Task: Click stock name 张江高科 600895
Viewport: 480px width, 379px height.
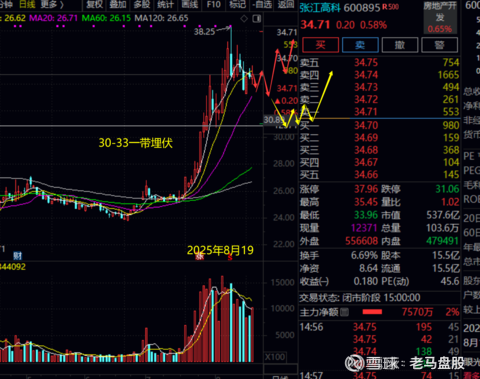Action: pyautogui.click(x=340, y=7)
